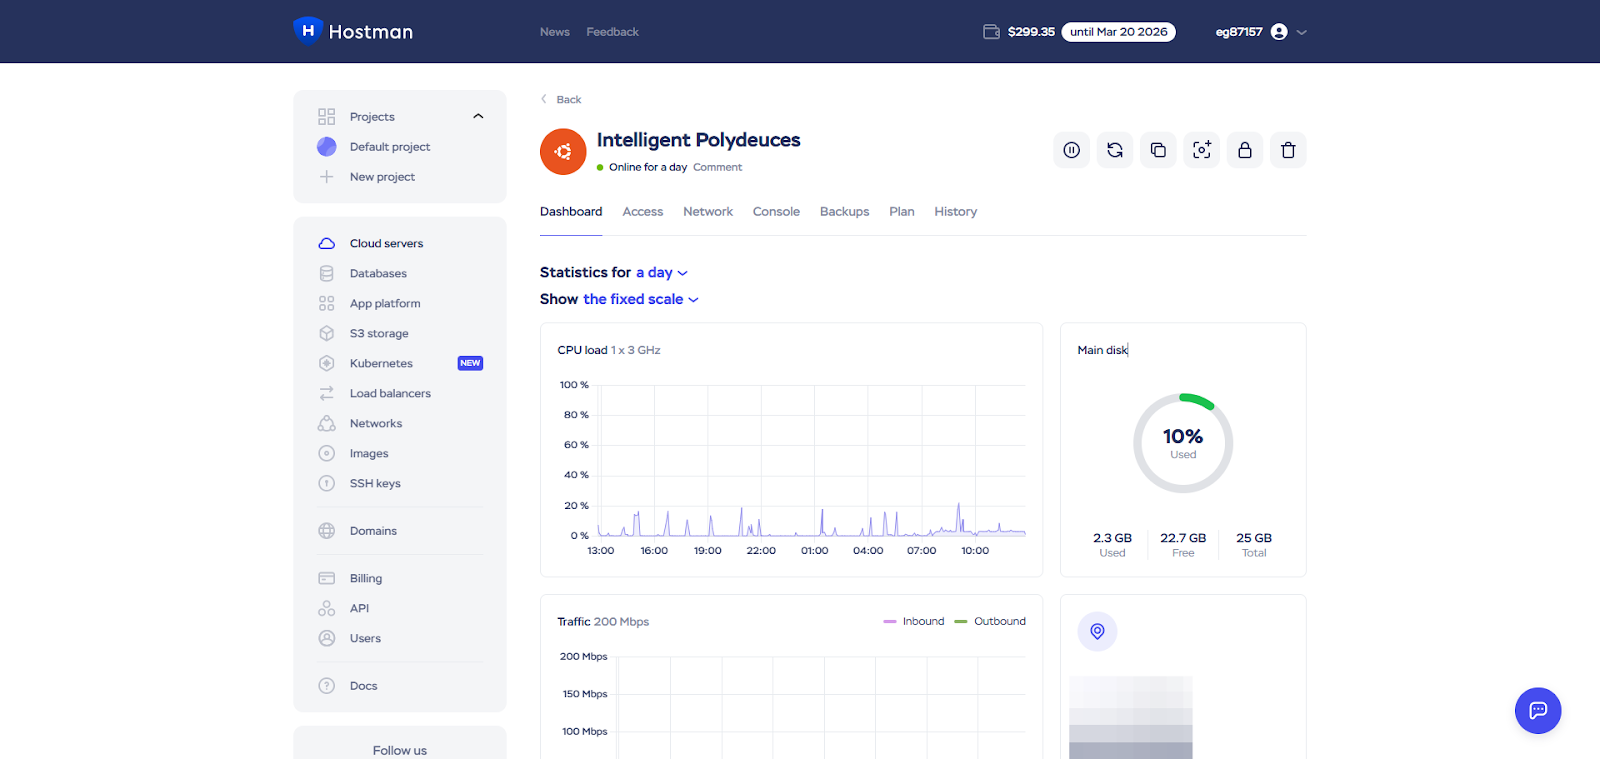Click the Networks icon
The width and height of the screenshot is (1600, 759).
326,424
